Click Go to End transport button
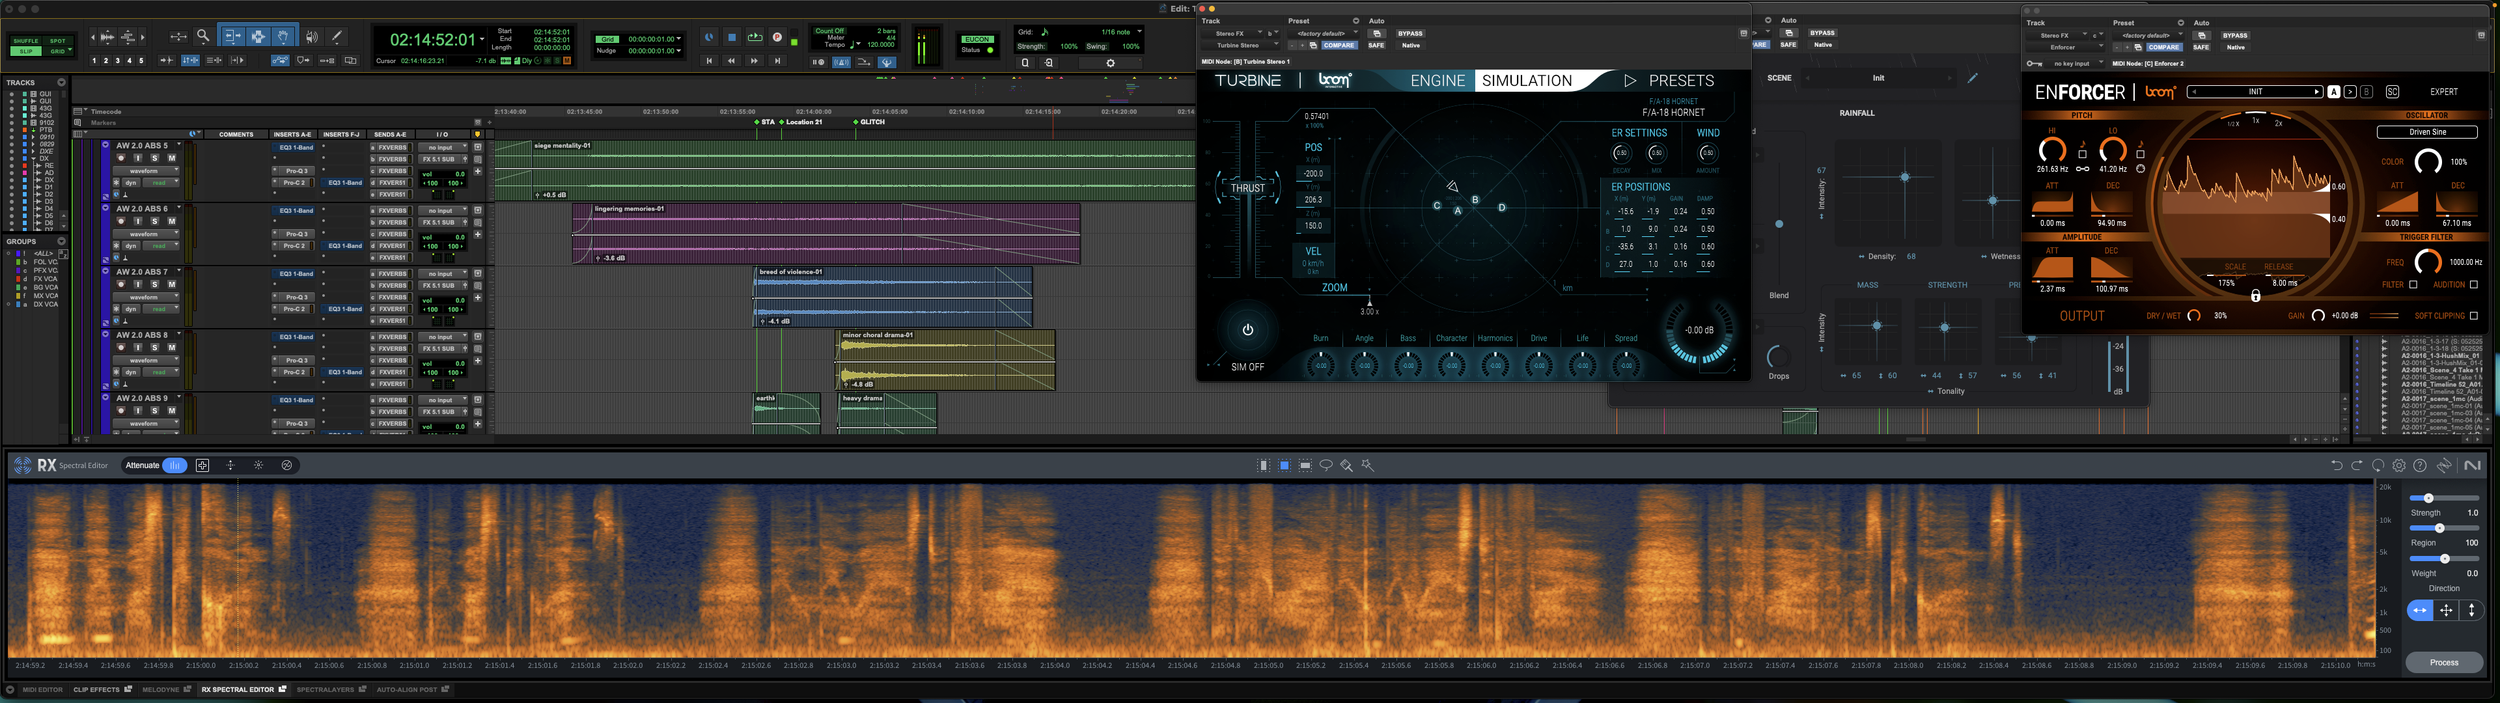Viewport: 2500px width, 703px height. [777, 61]
